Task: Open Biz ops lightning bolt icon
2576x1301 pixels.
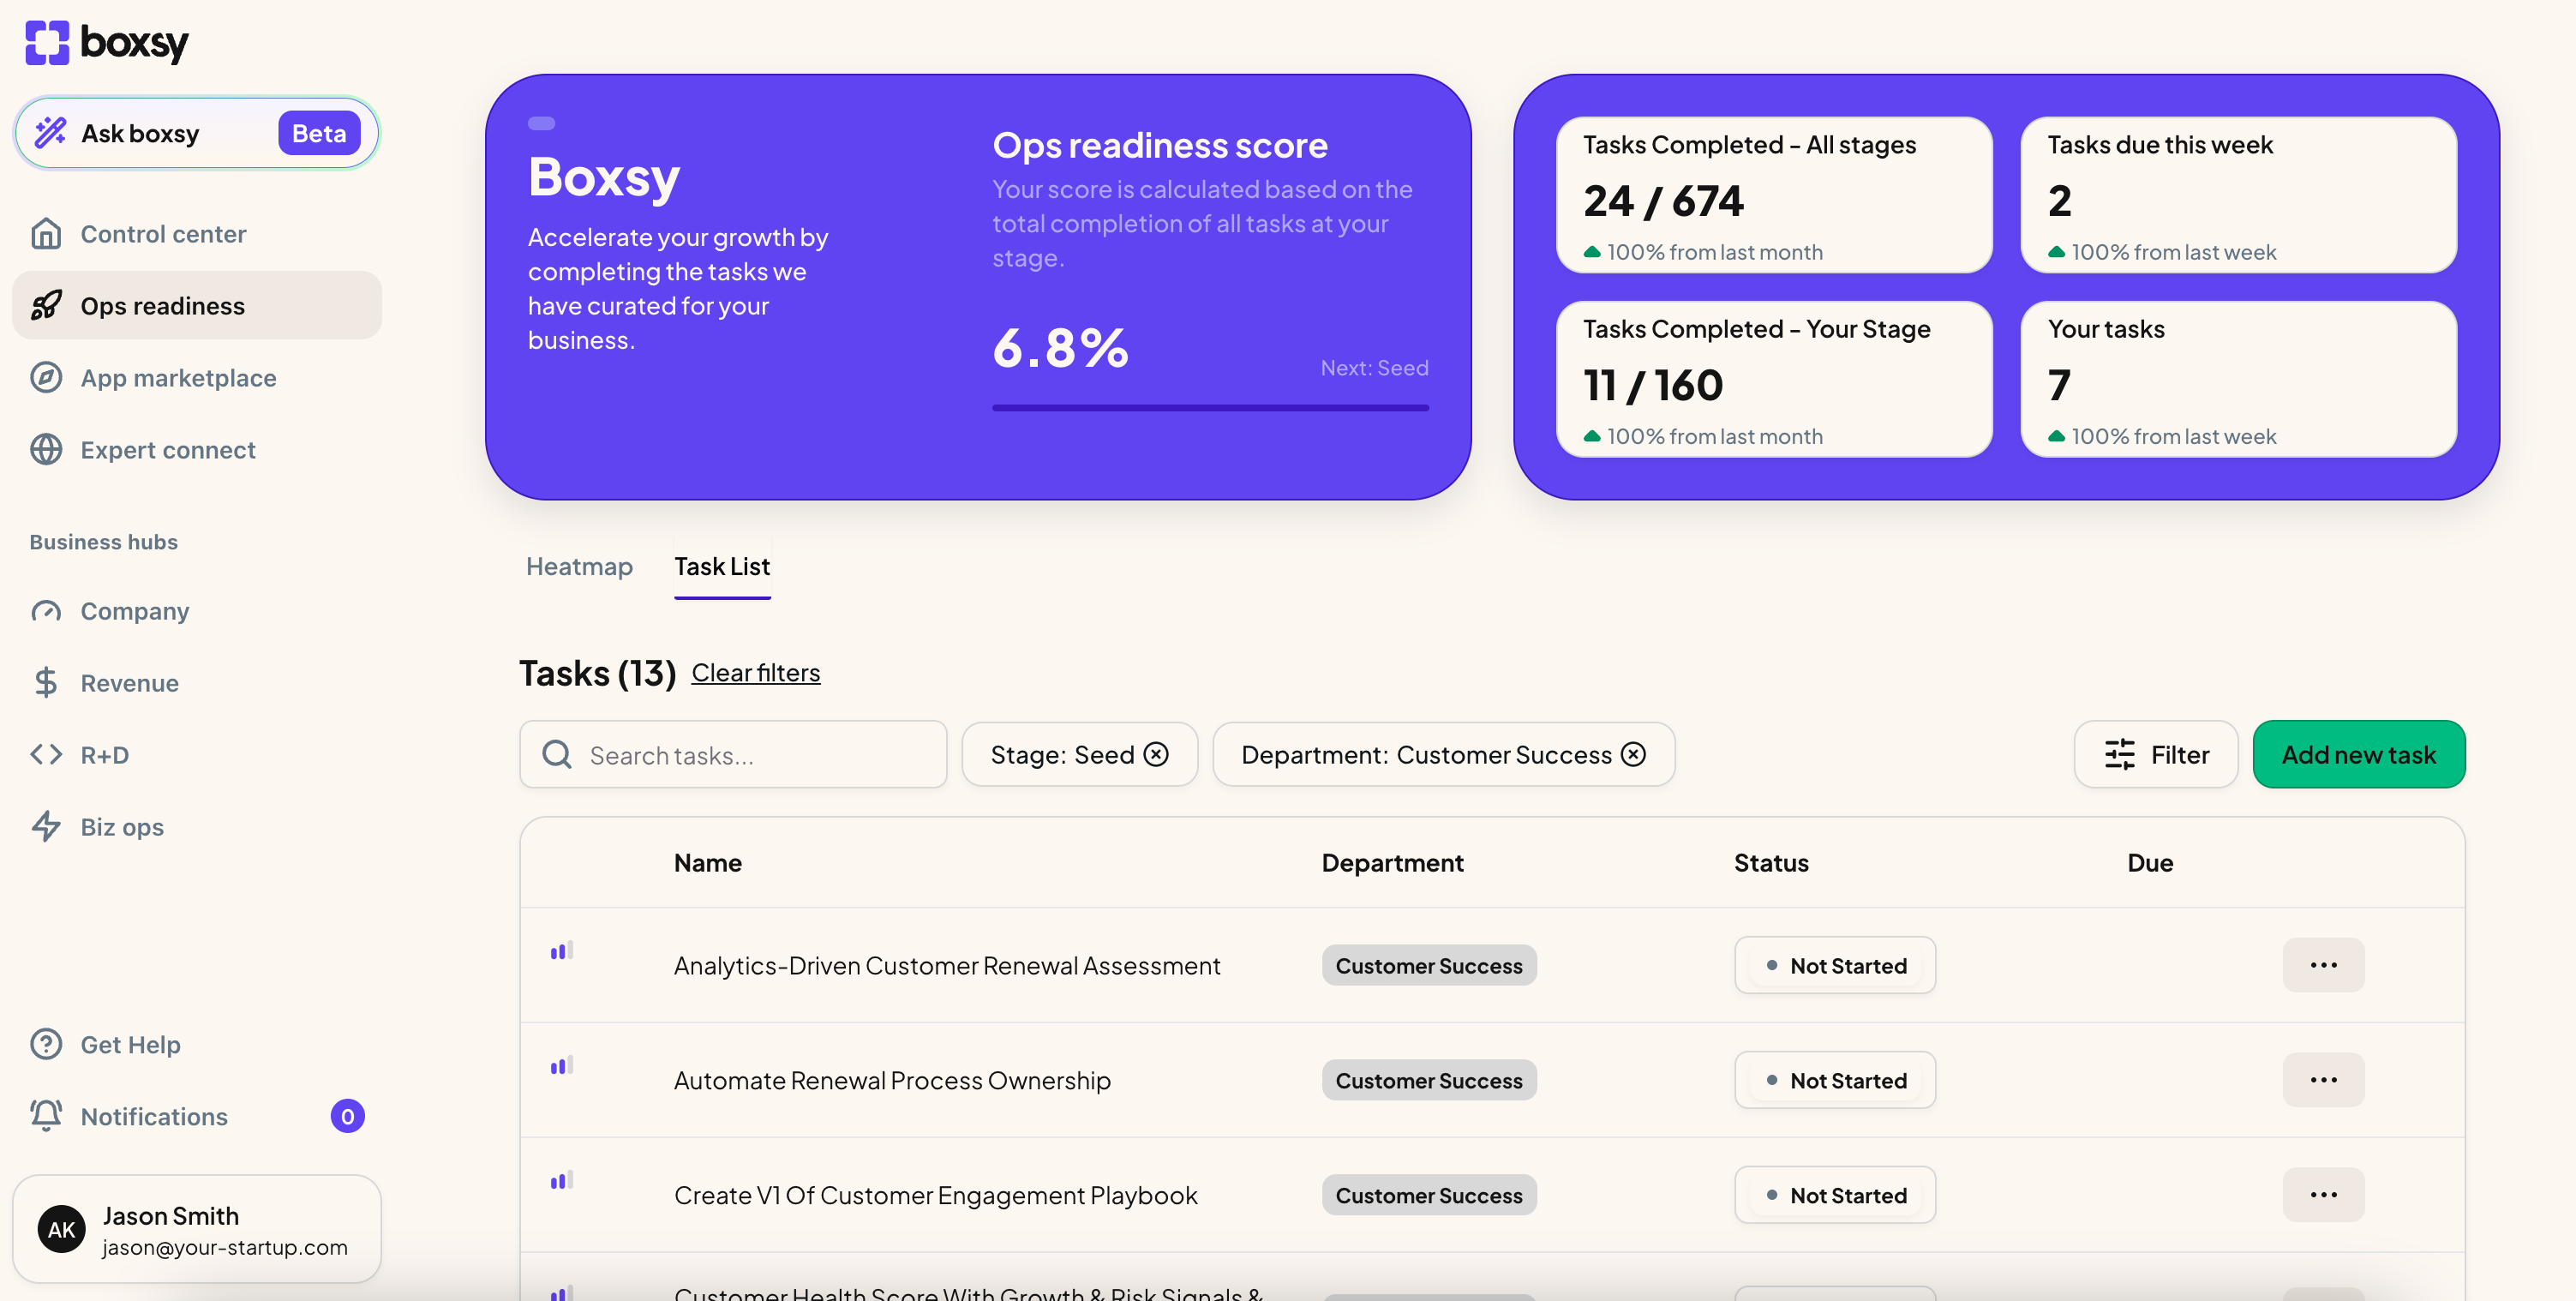Action: pyautogui.click(x=46, y=827)
